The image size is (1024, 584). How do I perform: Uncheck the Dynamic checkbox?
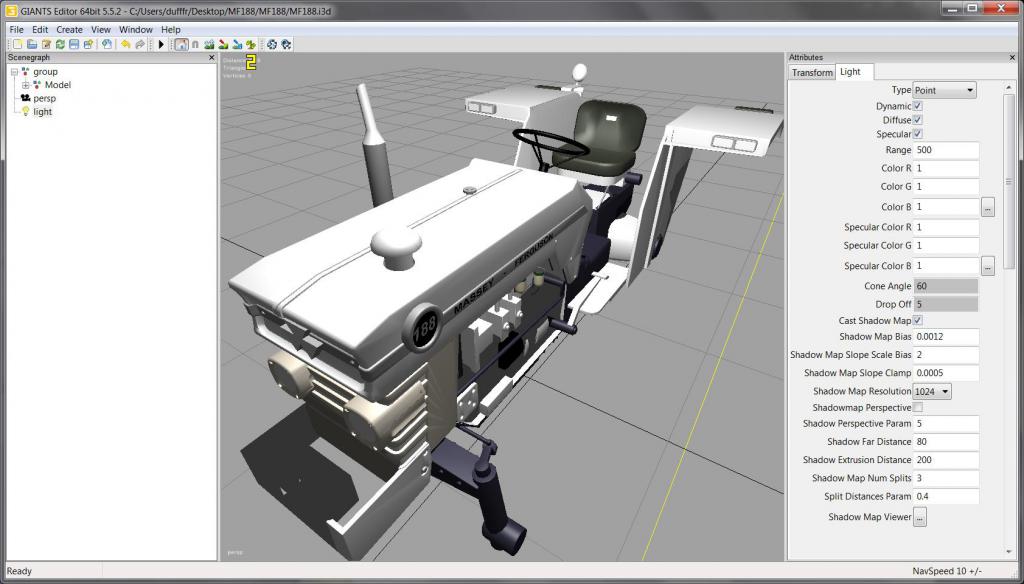coord(918,106)
